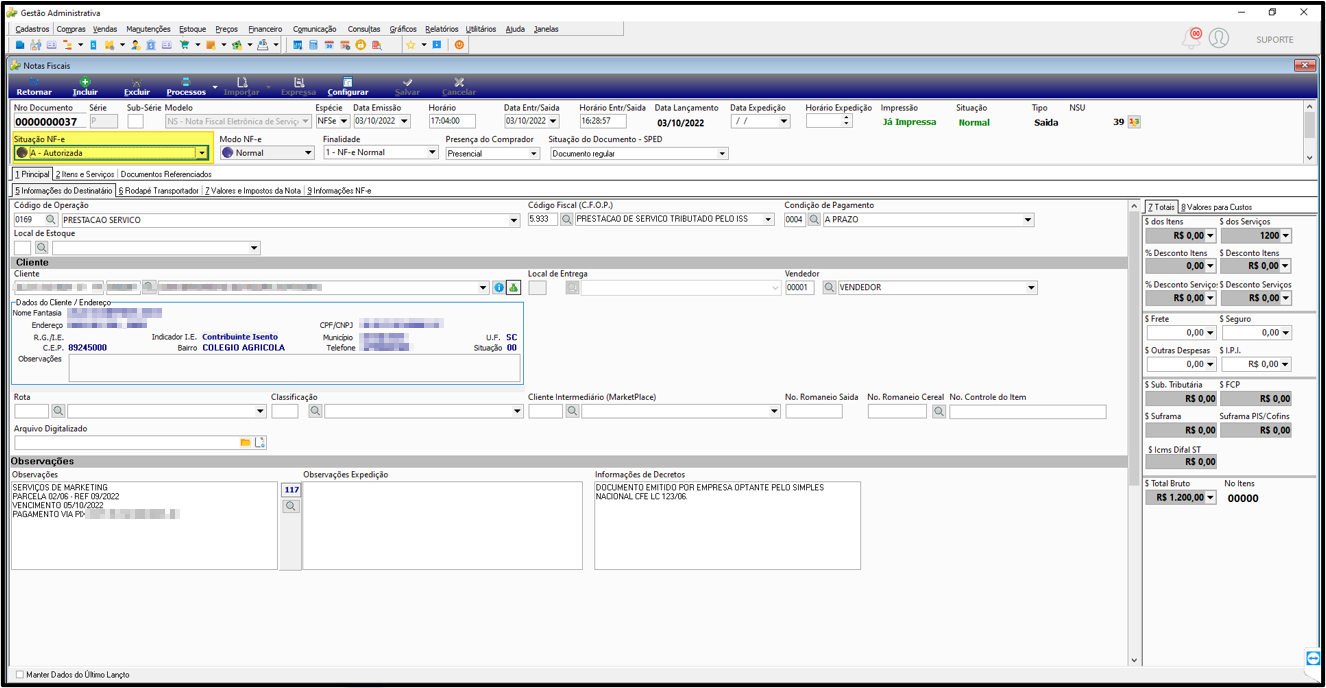The height and width of the screenshot is (688, 1326).
Task: Open the Data Emissão date picker dropdown
Action: (x=405, y=121)
